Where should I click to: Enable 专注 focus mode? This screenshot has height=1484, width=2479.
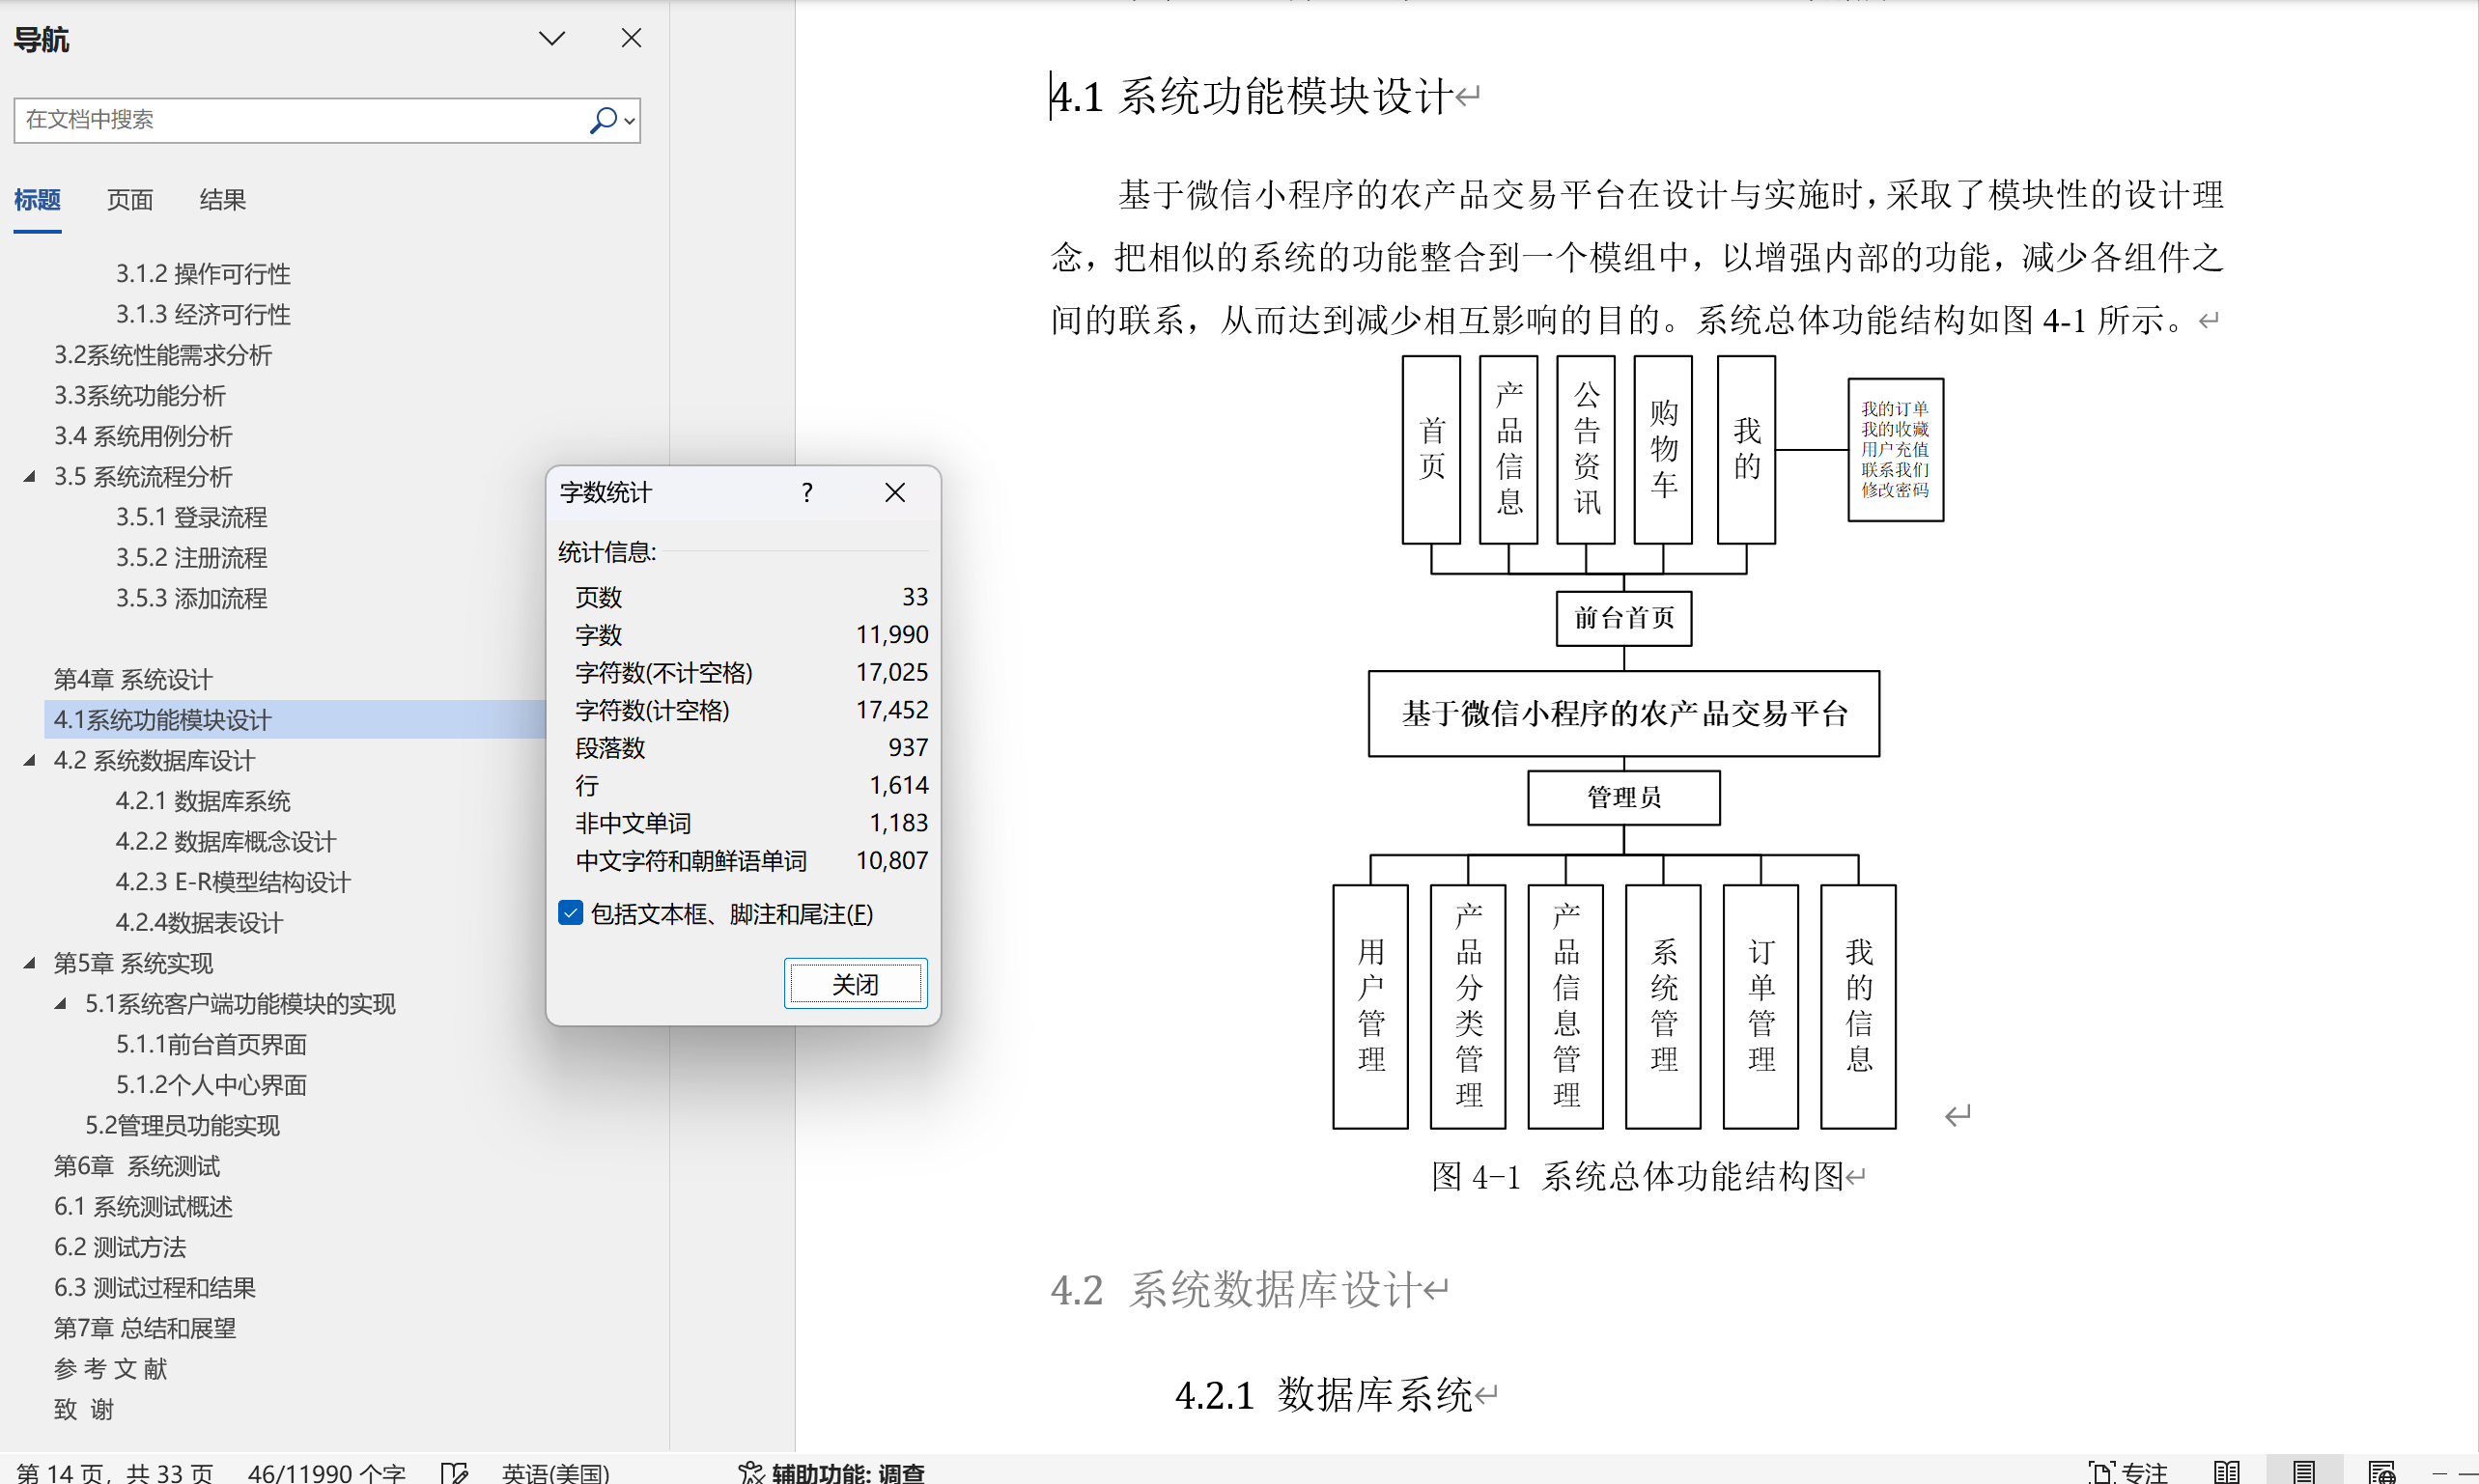[2128, 1472]
